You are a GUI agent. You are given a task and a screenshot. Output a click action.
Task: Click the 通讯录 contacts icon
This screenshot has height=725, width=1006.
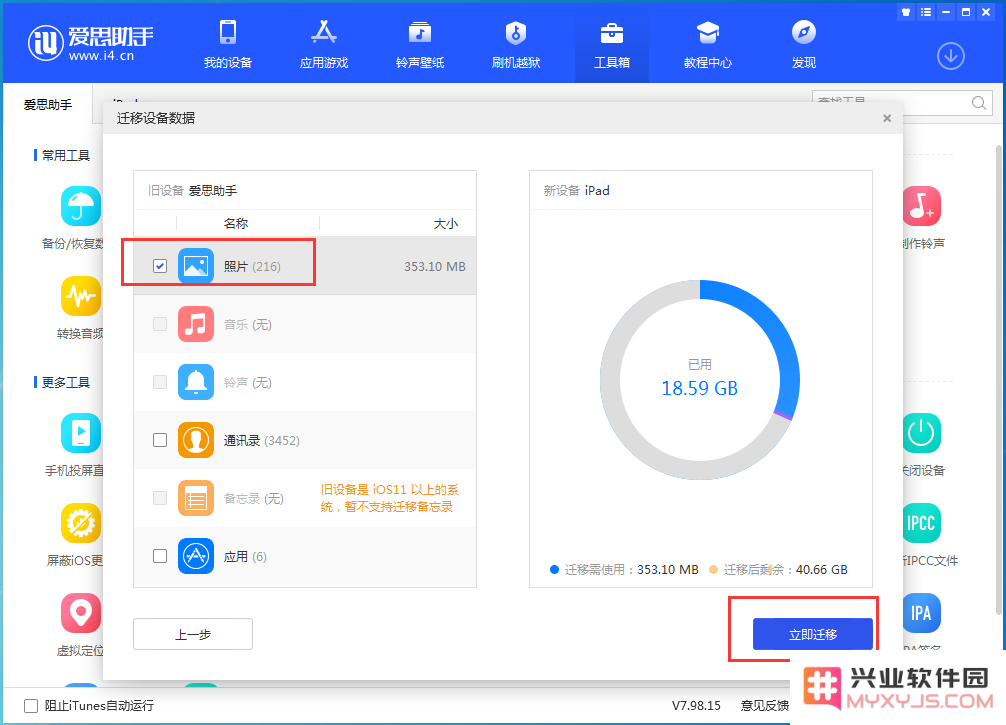pos(196,440)
